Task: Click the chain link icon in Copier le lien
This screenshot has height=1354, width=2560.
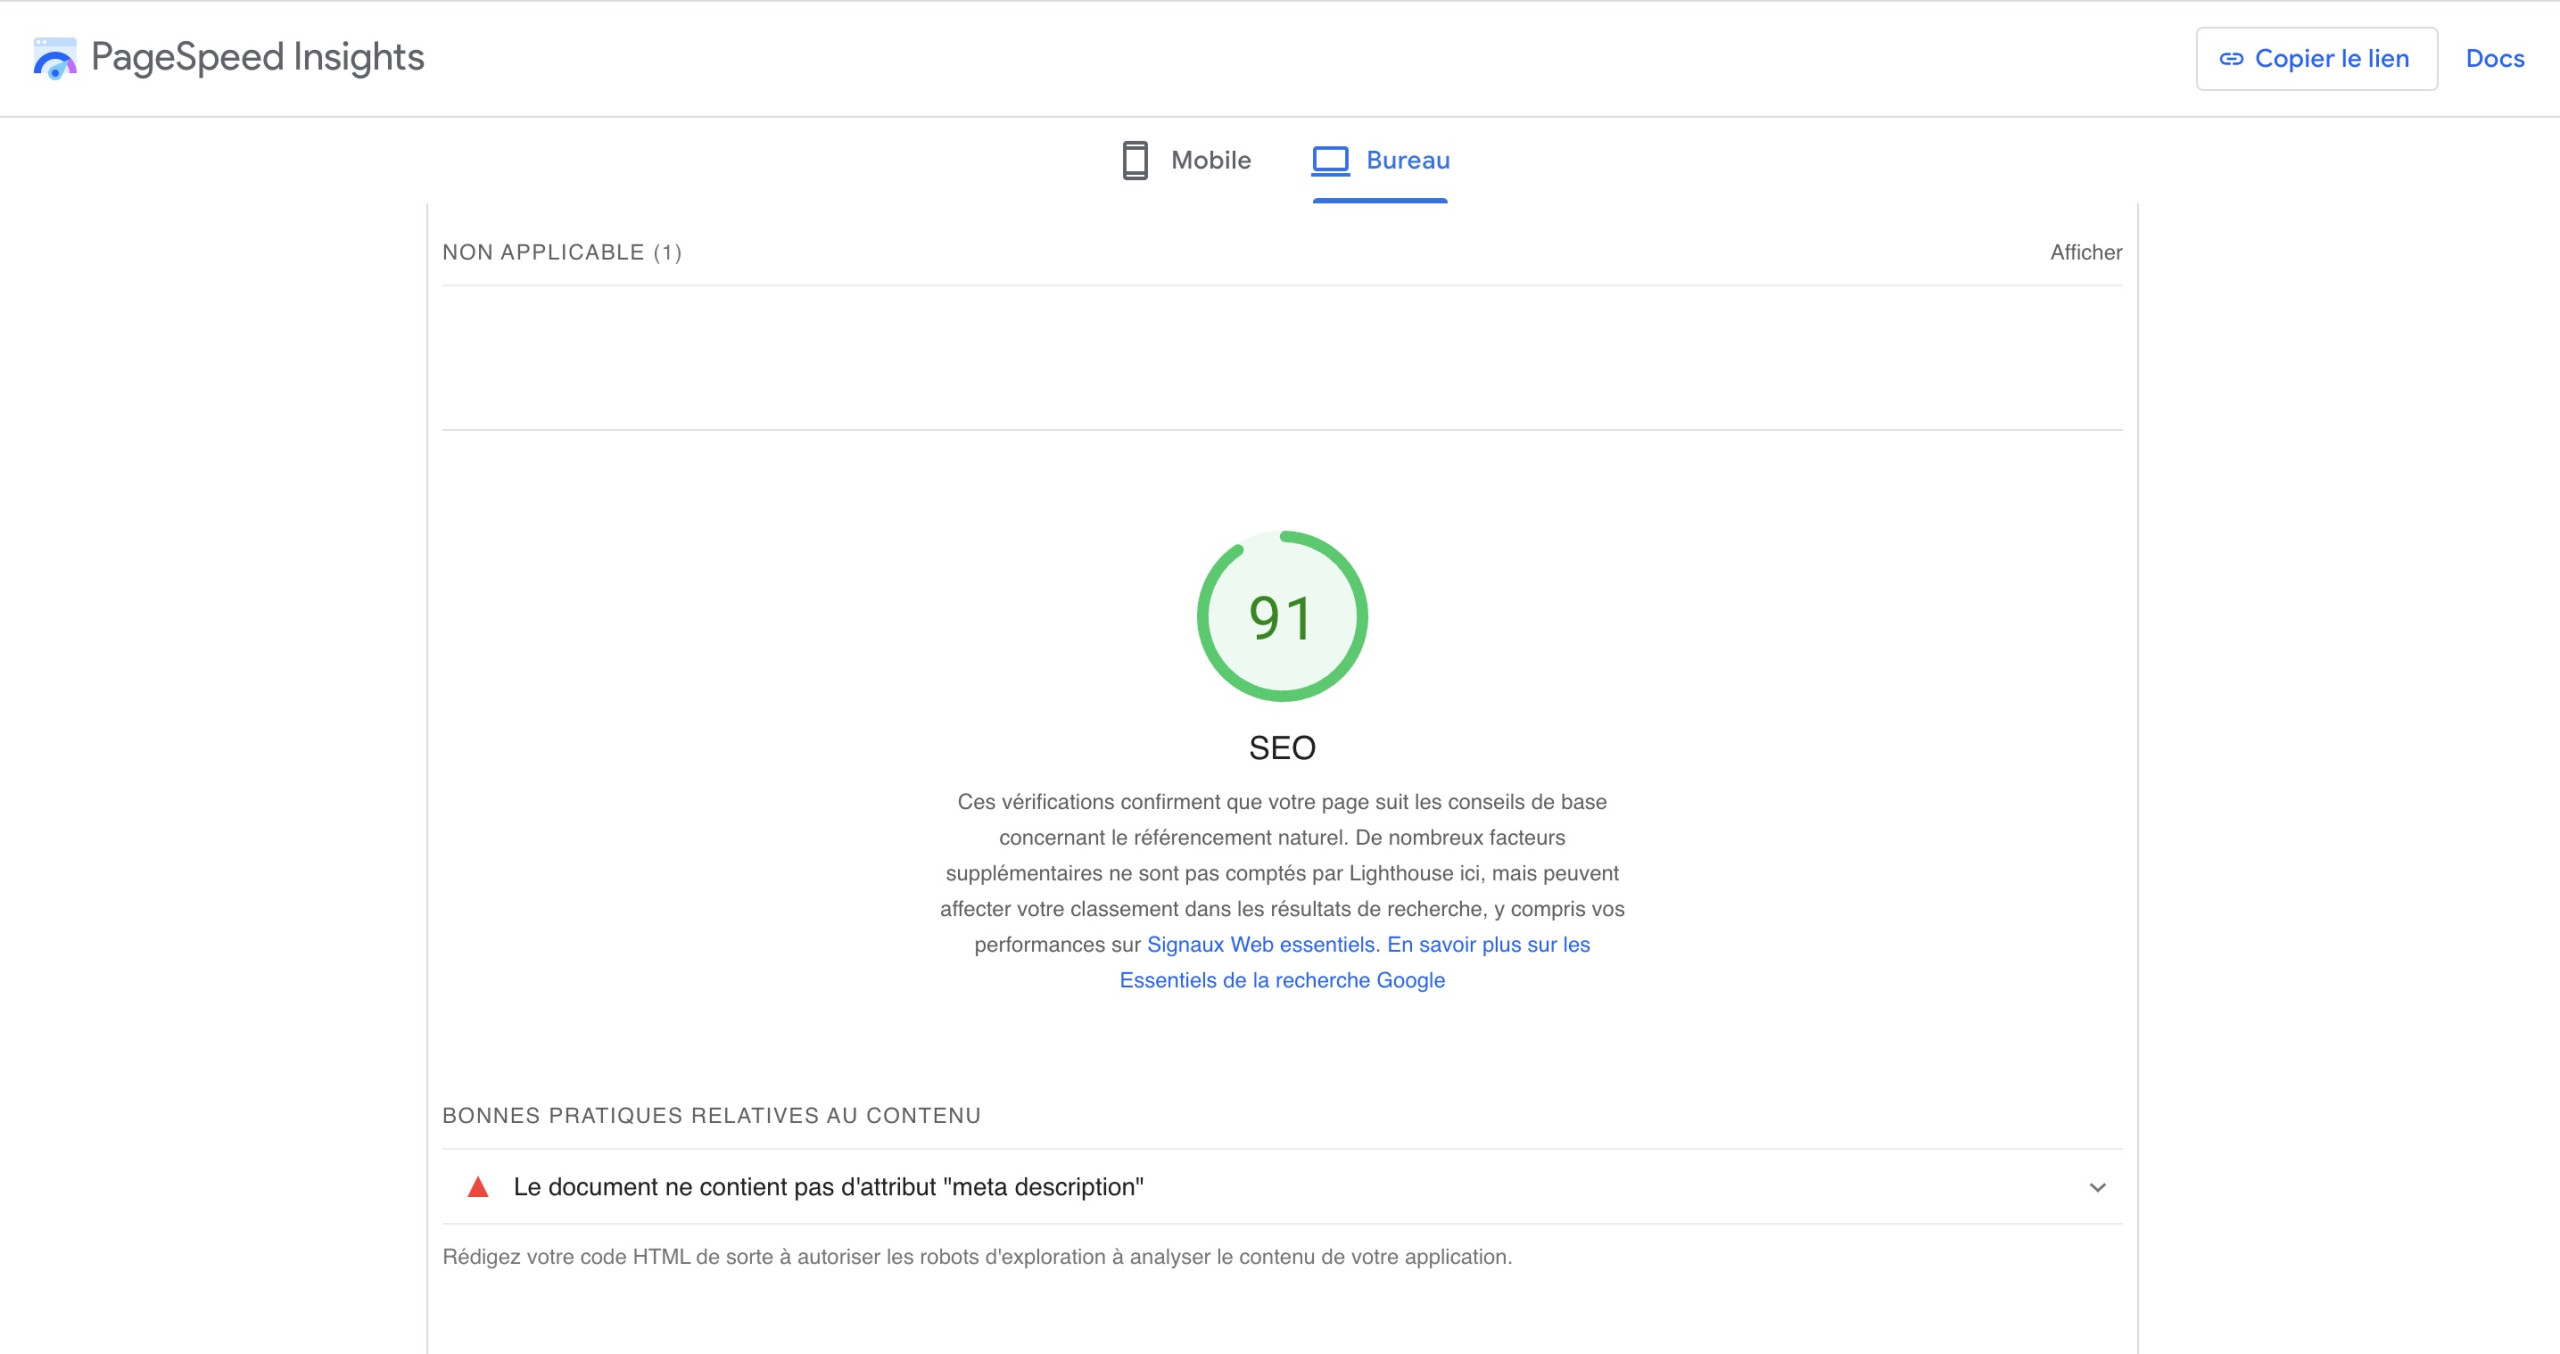Action: click(x=2231, y=59)
